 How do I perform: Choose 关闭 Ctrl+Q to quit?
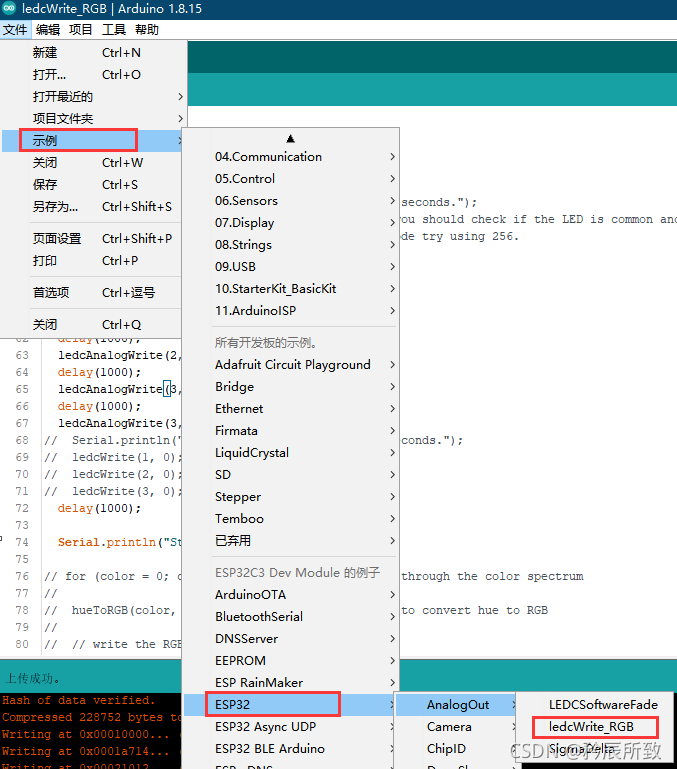[x=93, y=325]
